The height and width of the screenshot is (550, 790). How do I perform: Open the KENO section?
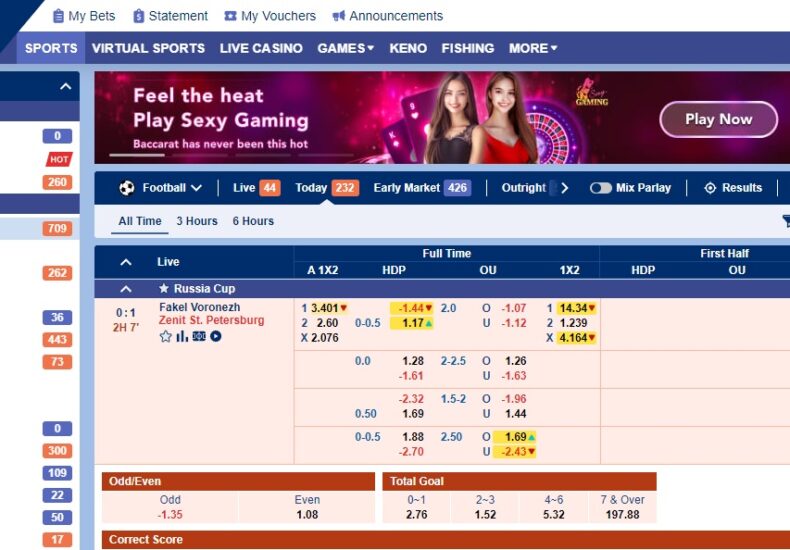click(408, 48)
